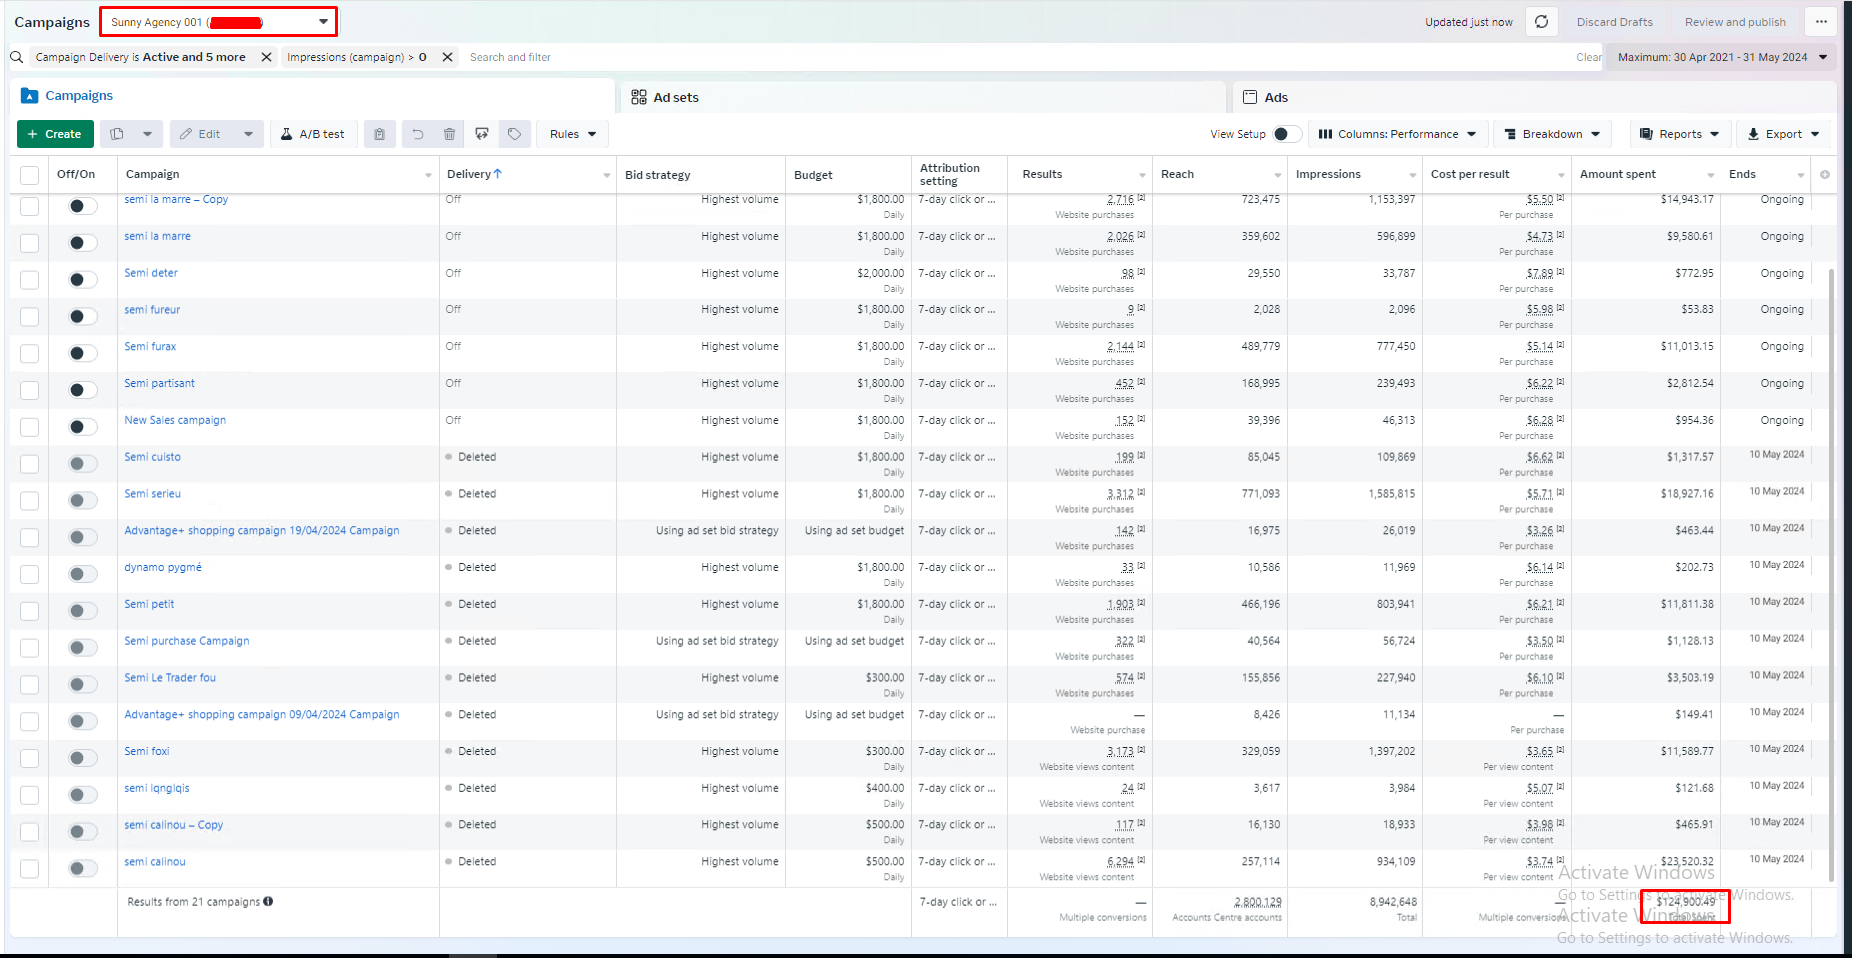Click the clipboard paste icon in toolbar

(x=380, y=134)
